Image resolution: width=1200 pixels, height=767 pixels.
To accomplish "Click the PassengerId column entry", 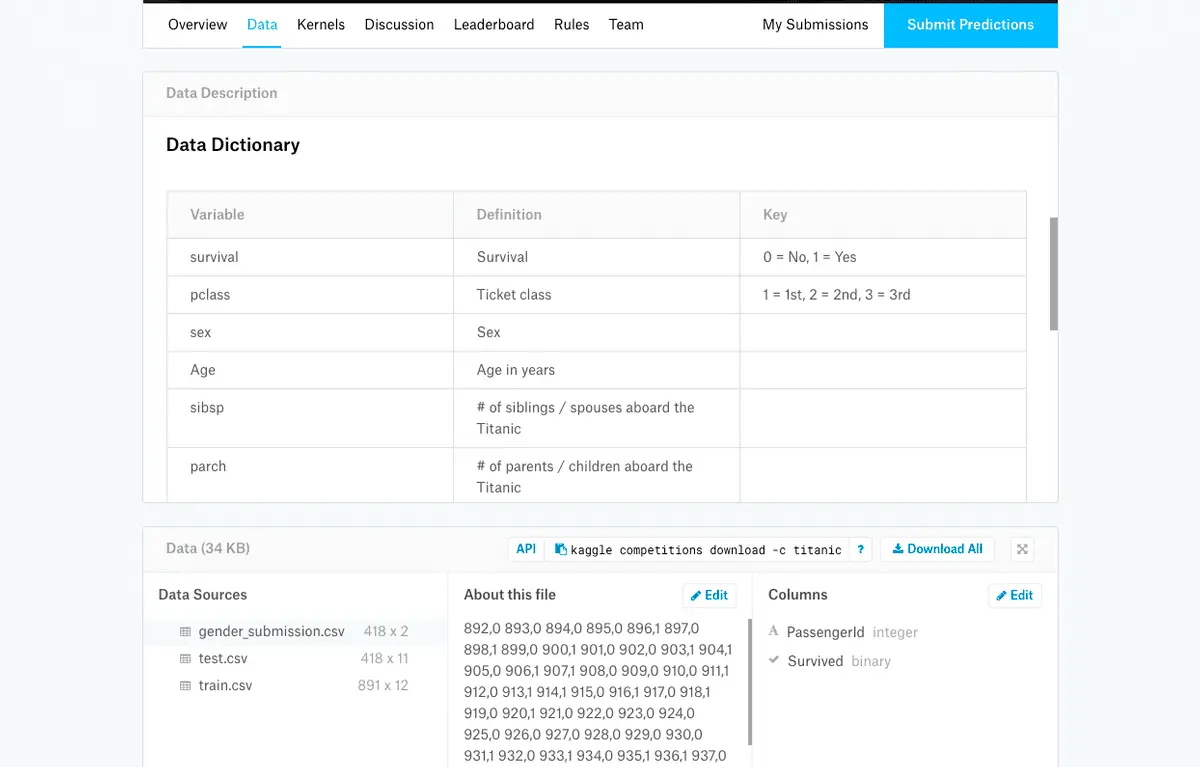I will 852,632.
